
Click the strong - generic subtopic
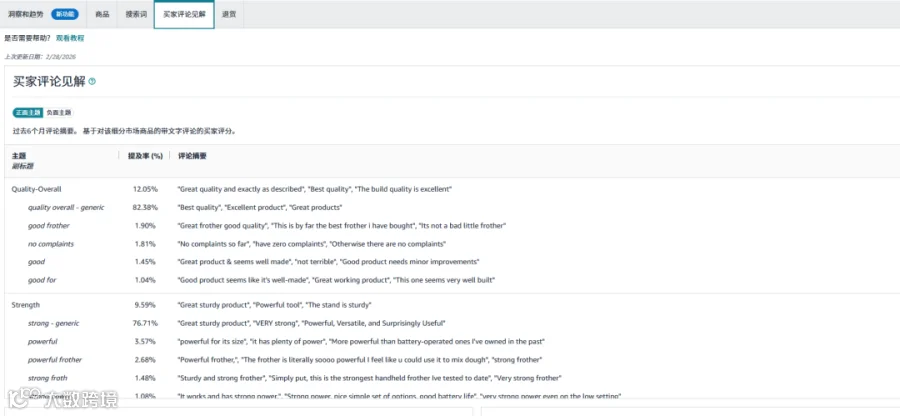tap(53, 323)
